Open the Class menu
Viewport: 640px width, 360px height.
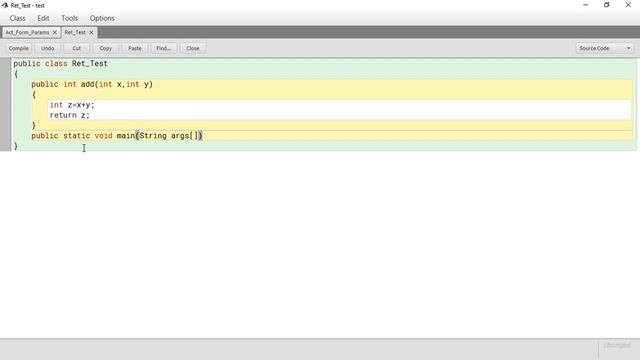tap(18, 18)
